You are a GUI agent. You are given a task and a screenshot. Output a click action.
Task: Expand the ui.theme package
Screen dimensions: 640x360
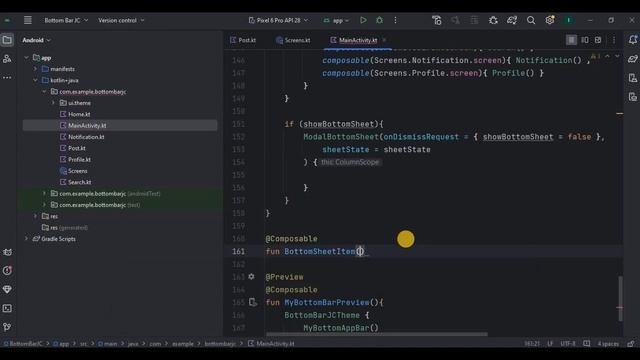tap(53, 103)
